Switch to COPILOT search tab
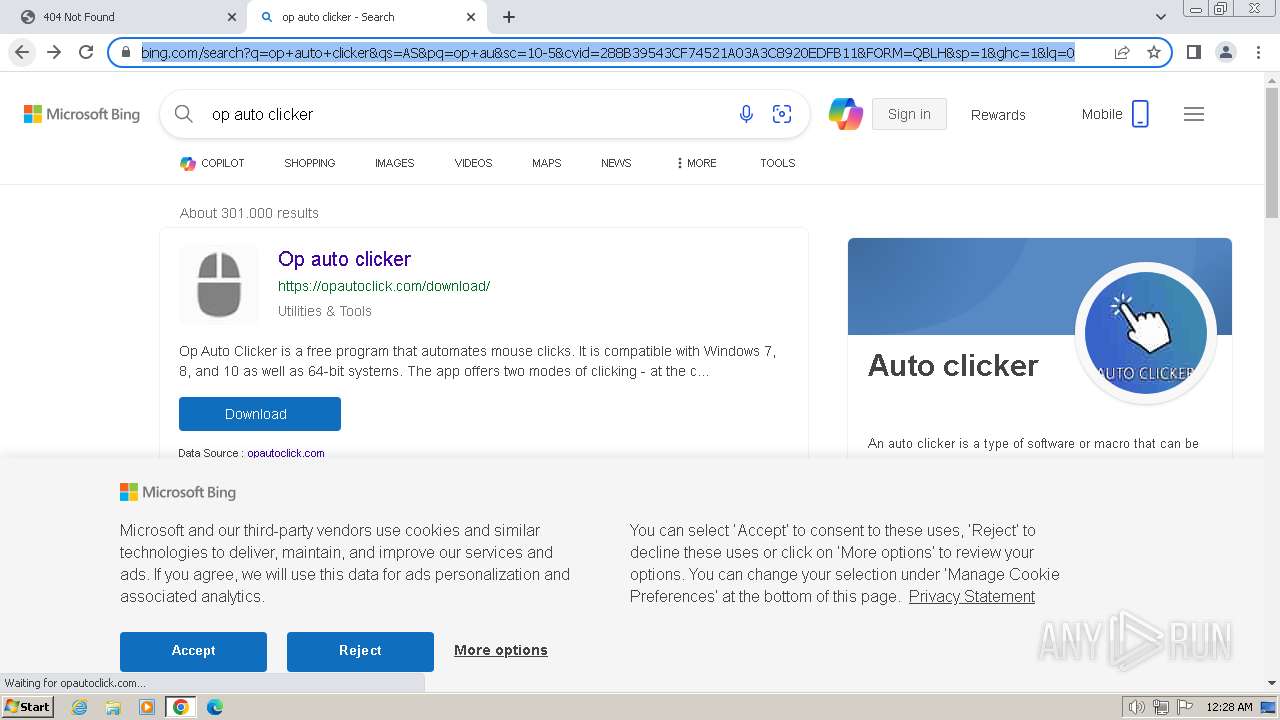This screenshot has width=1280, height=720. 212,163
